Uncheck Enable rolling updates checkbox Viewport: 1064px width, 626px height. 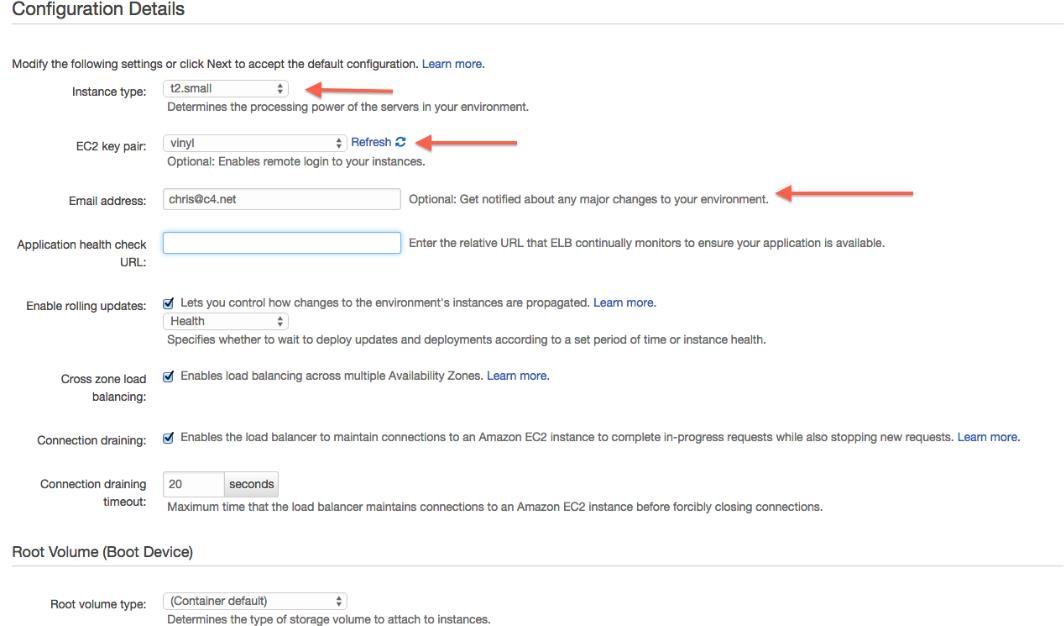point(169,303)
